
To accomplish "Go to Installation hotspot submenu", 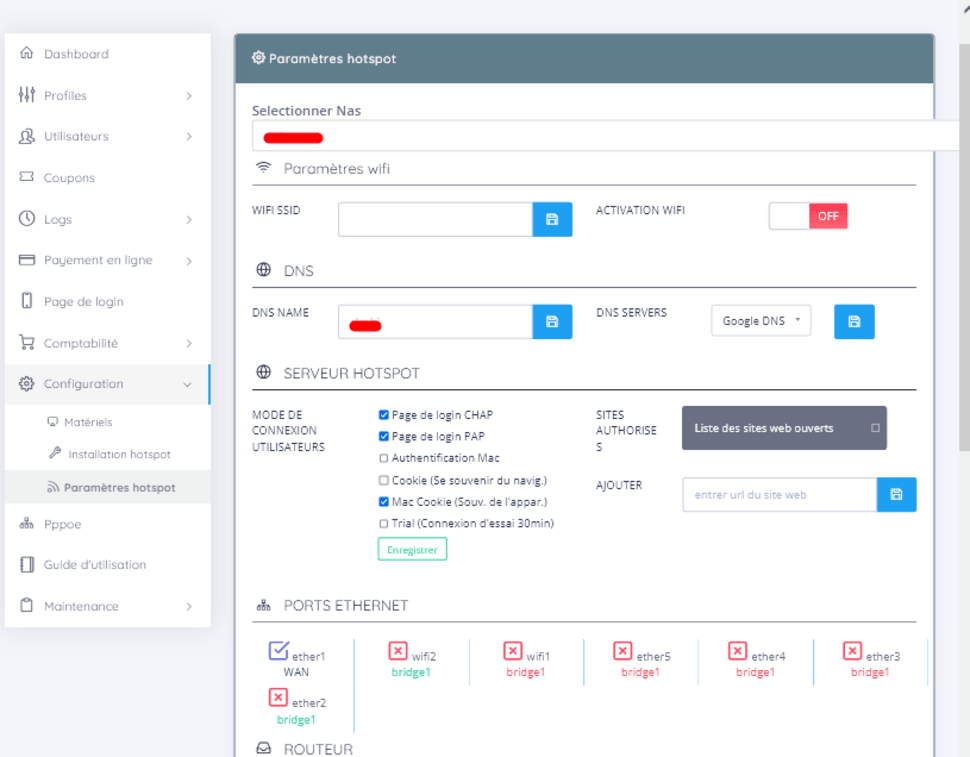I will (119, 454).
